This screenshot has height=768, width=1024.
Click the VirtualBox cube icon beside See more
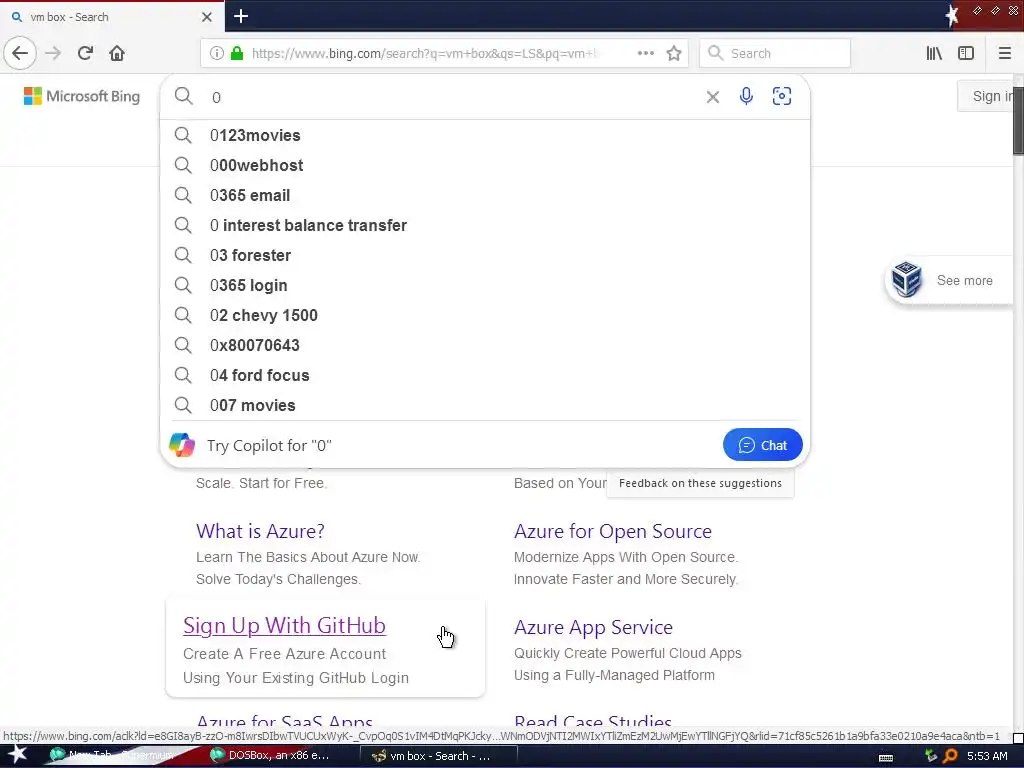coord(906,280)
